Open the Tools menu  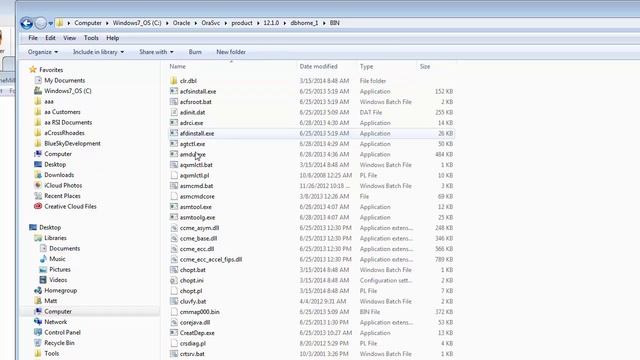[91, 38]
